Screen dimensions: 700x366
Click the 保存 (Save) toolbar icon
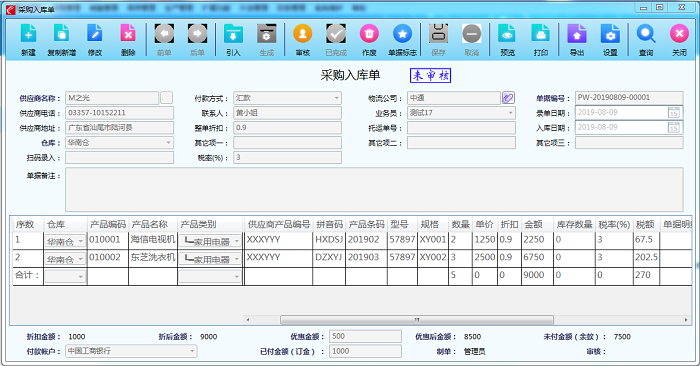pyautogui.click(x=438, y=34)
